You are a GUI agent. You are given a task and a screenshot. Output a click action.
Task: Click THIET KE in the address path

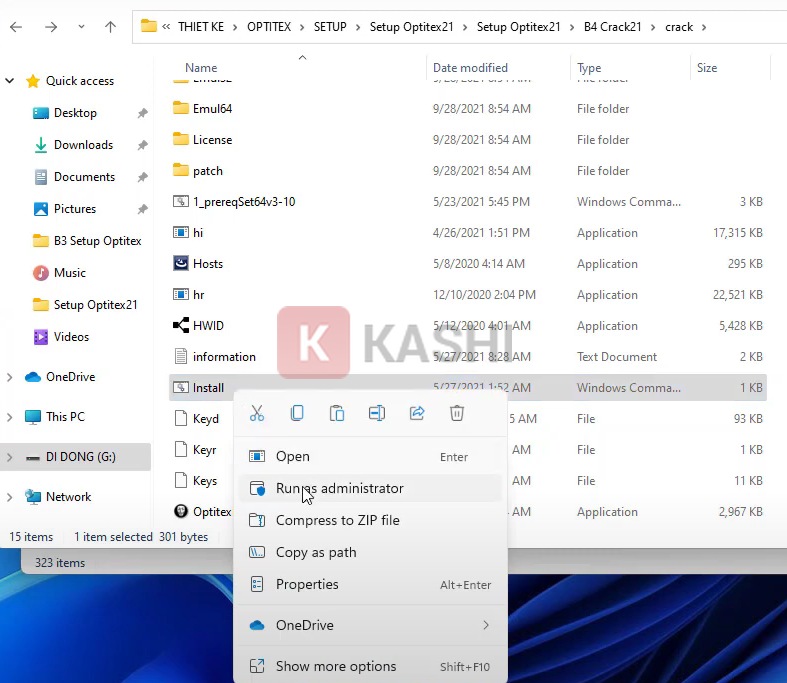pyautogui.click(x=201, y=27)
